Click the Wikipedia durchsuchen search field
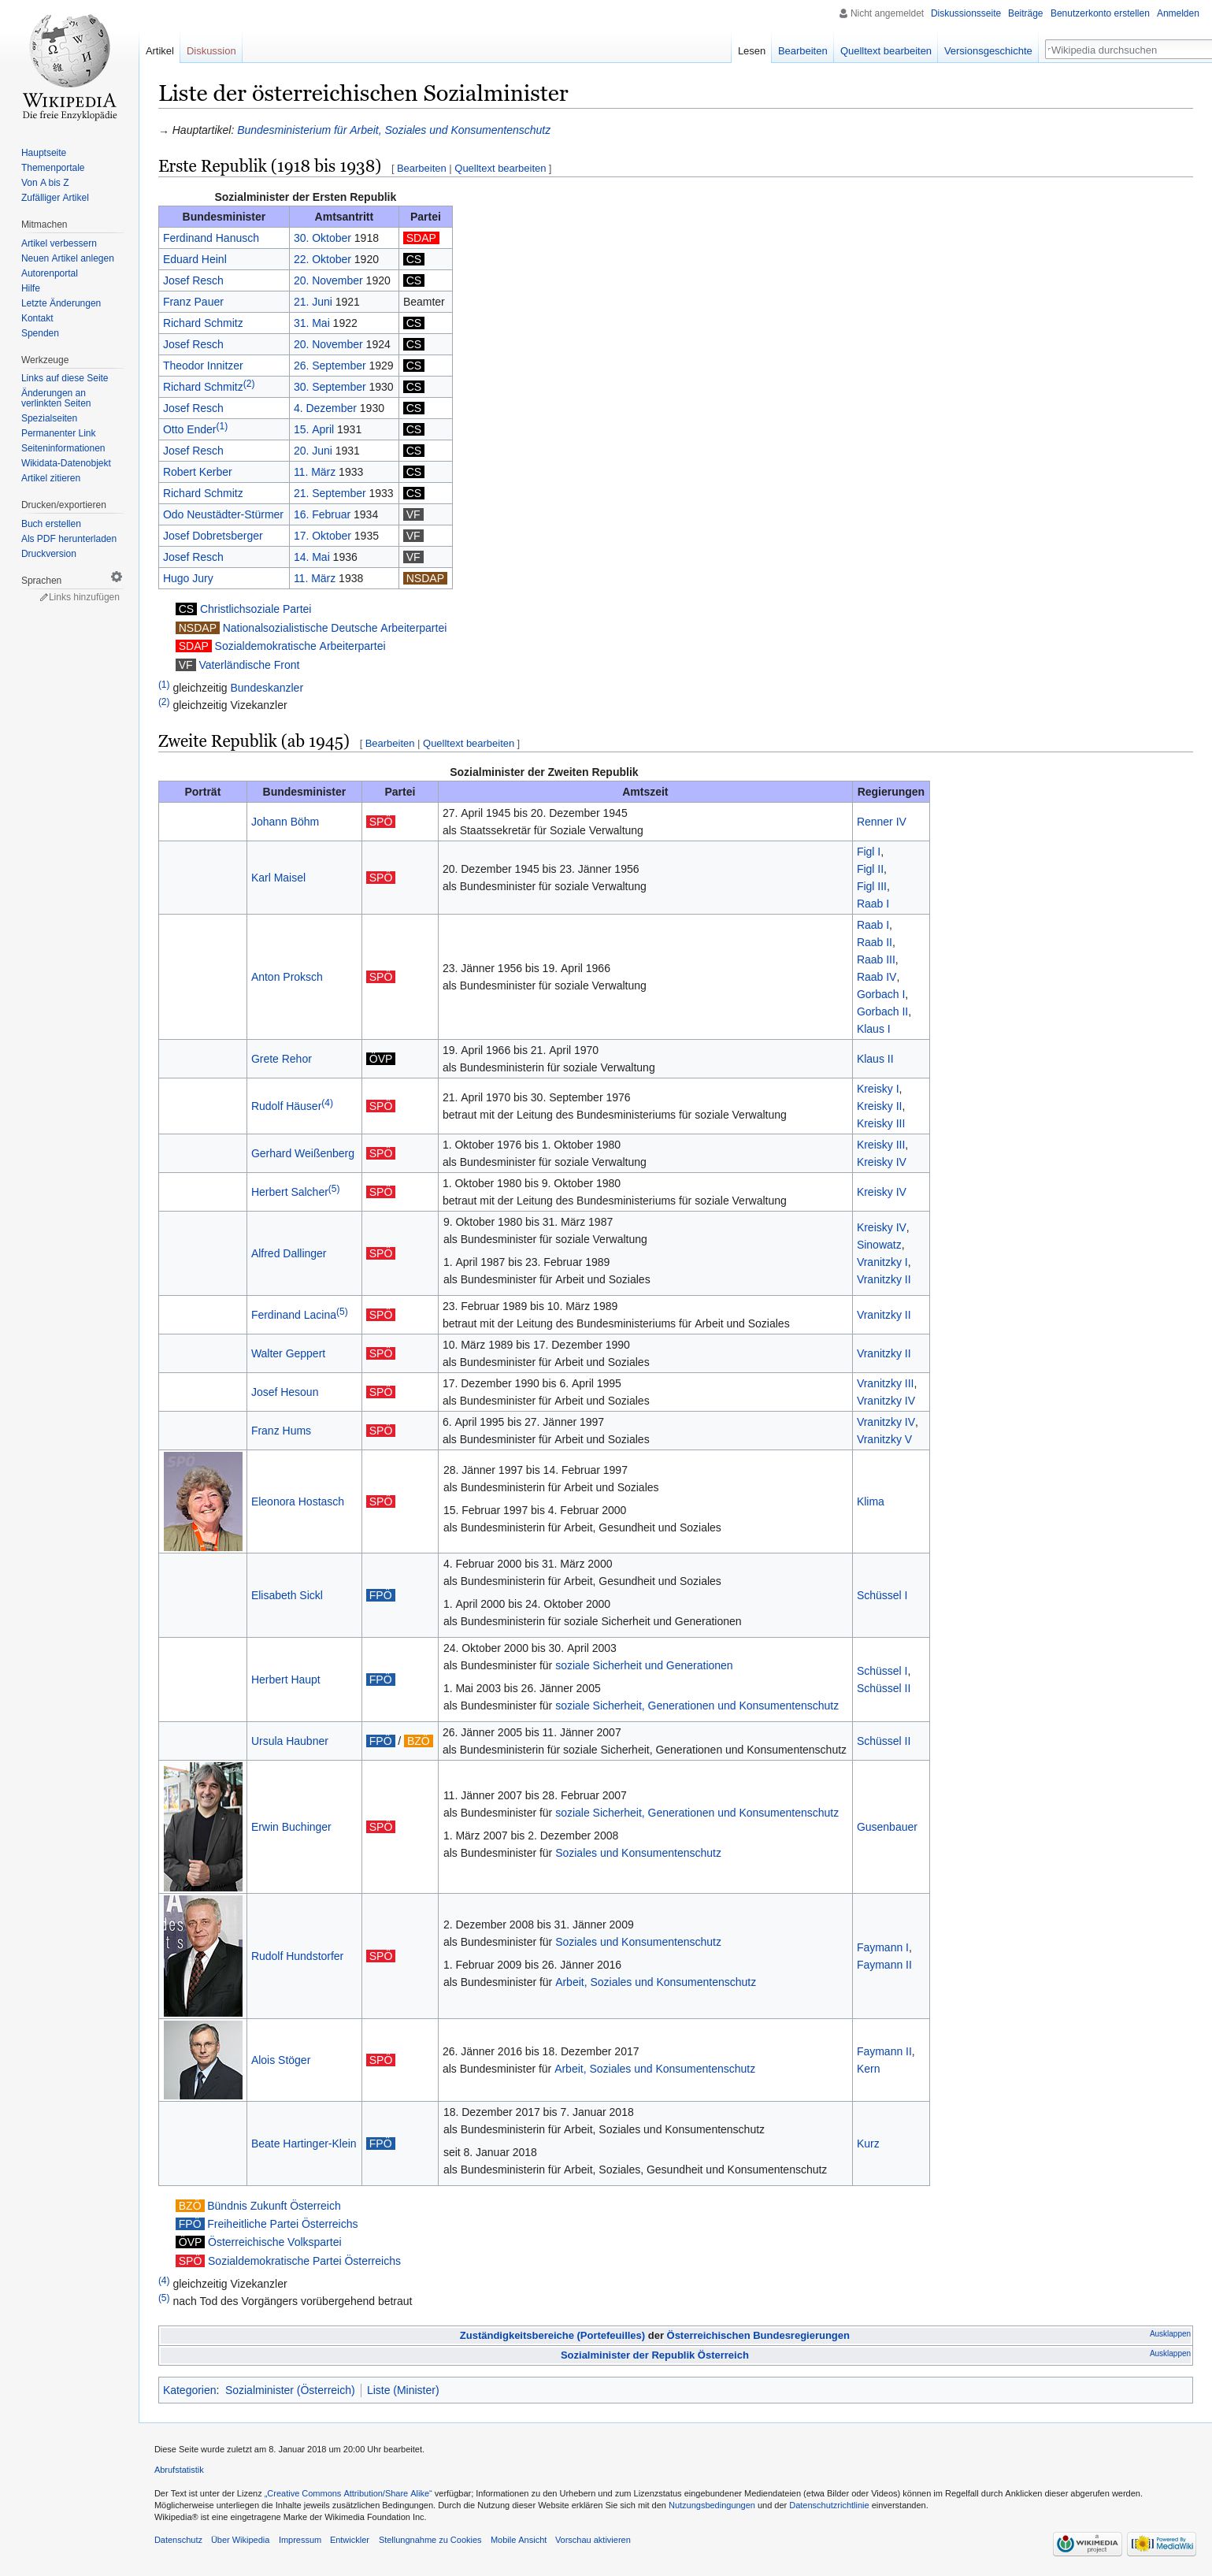This screenshot has width=1212, height=2576. [x=1130, y=50]
